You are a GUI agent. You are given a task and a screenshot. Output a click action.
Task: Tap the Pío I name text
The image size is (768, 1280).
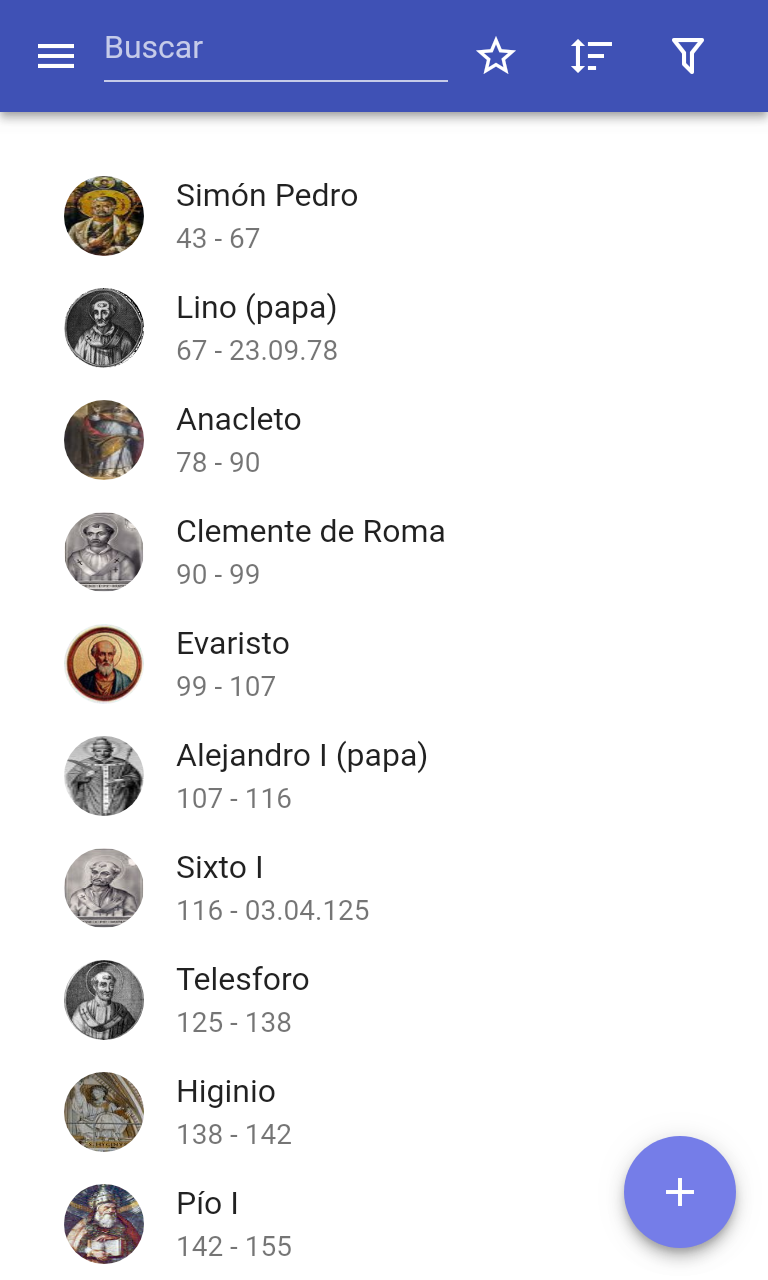pos(207,1203)
